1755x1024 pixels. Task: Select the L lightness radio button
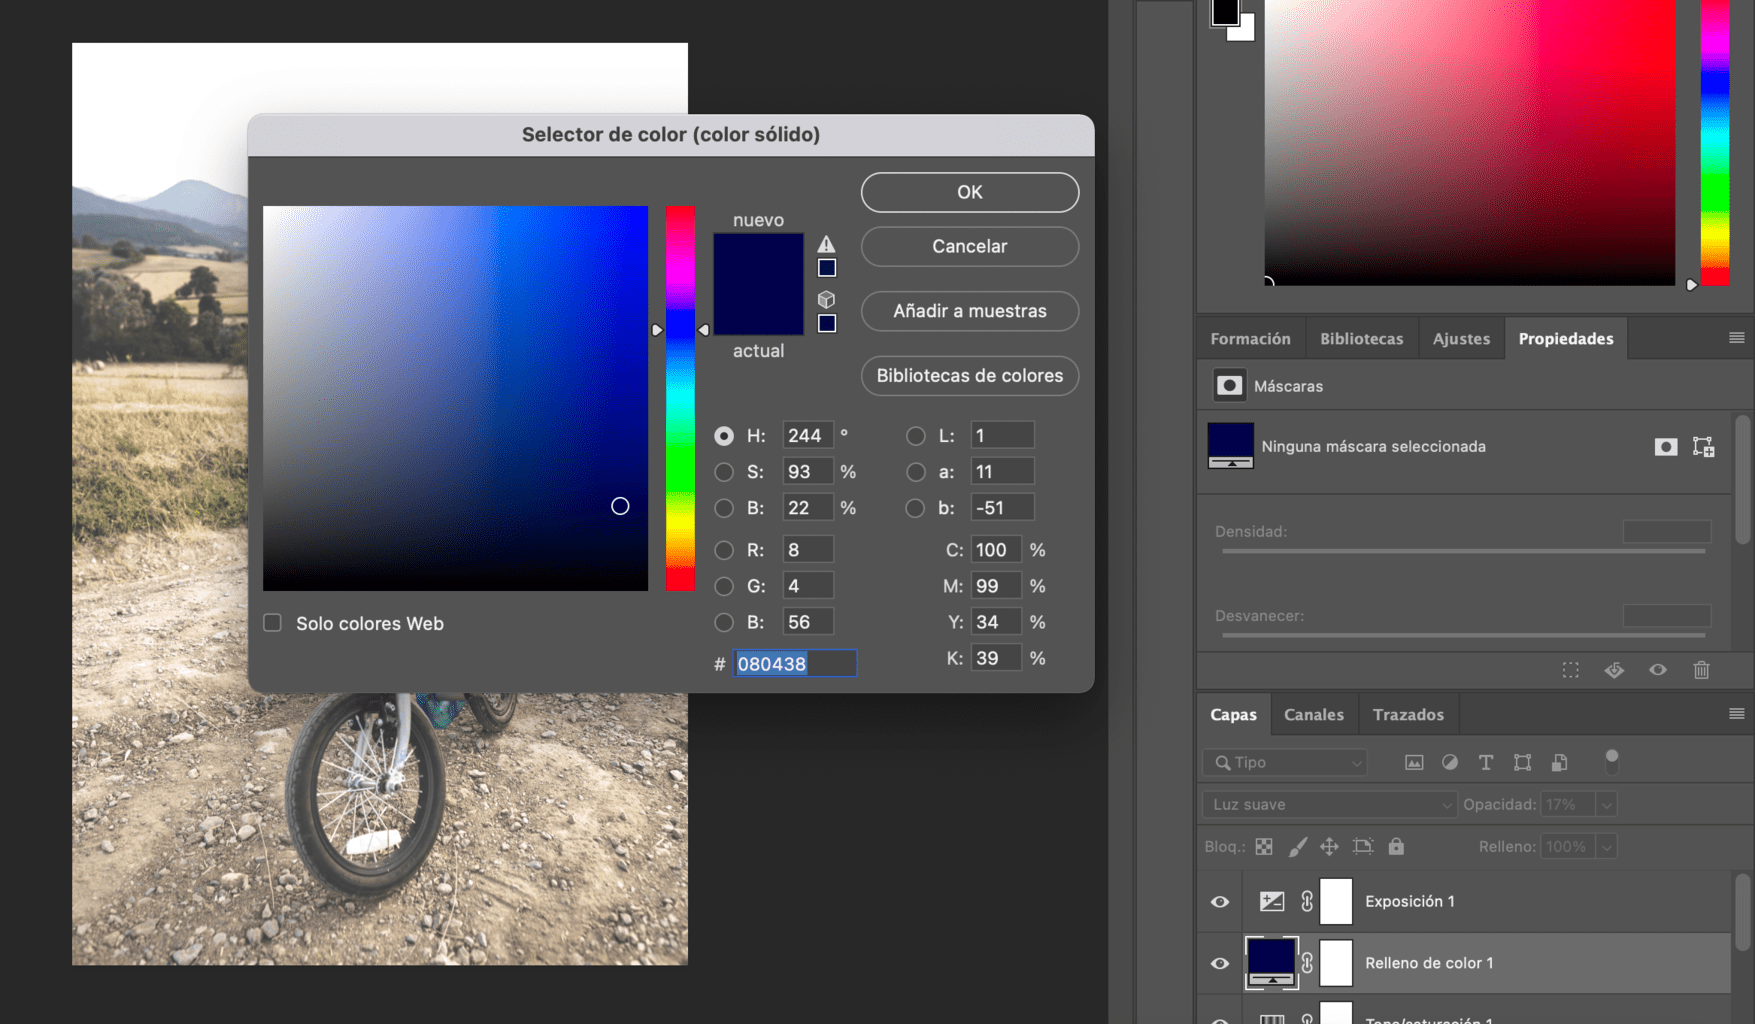click(x=915, y=436)
